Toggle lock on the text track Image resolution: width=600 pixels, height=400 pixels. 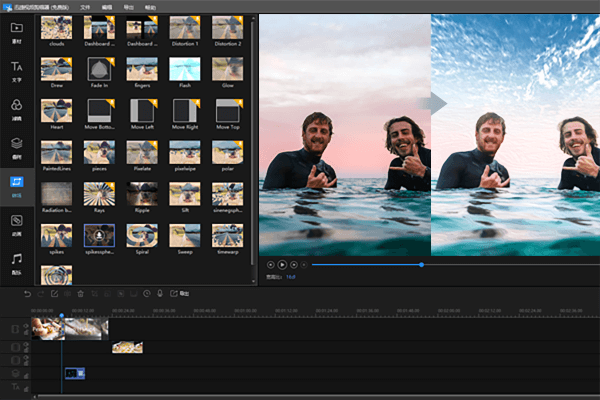tap(26, 389)
